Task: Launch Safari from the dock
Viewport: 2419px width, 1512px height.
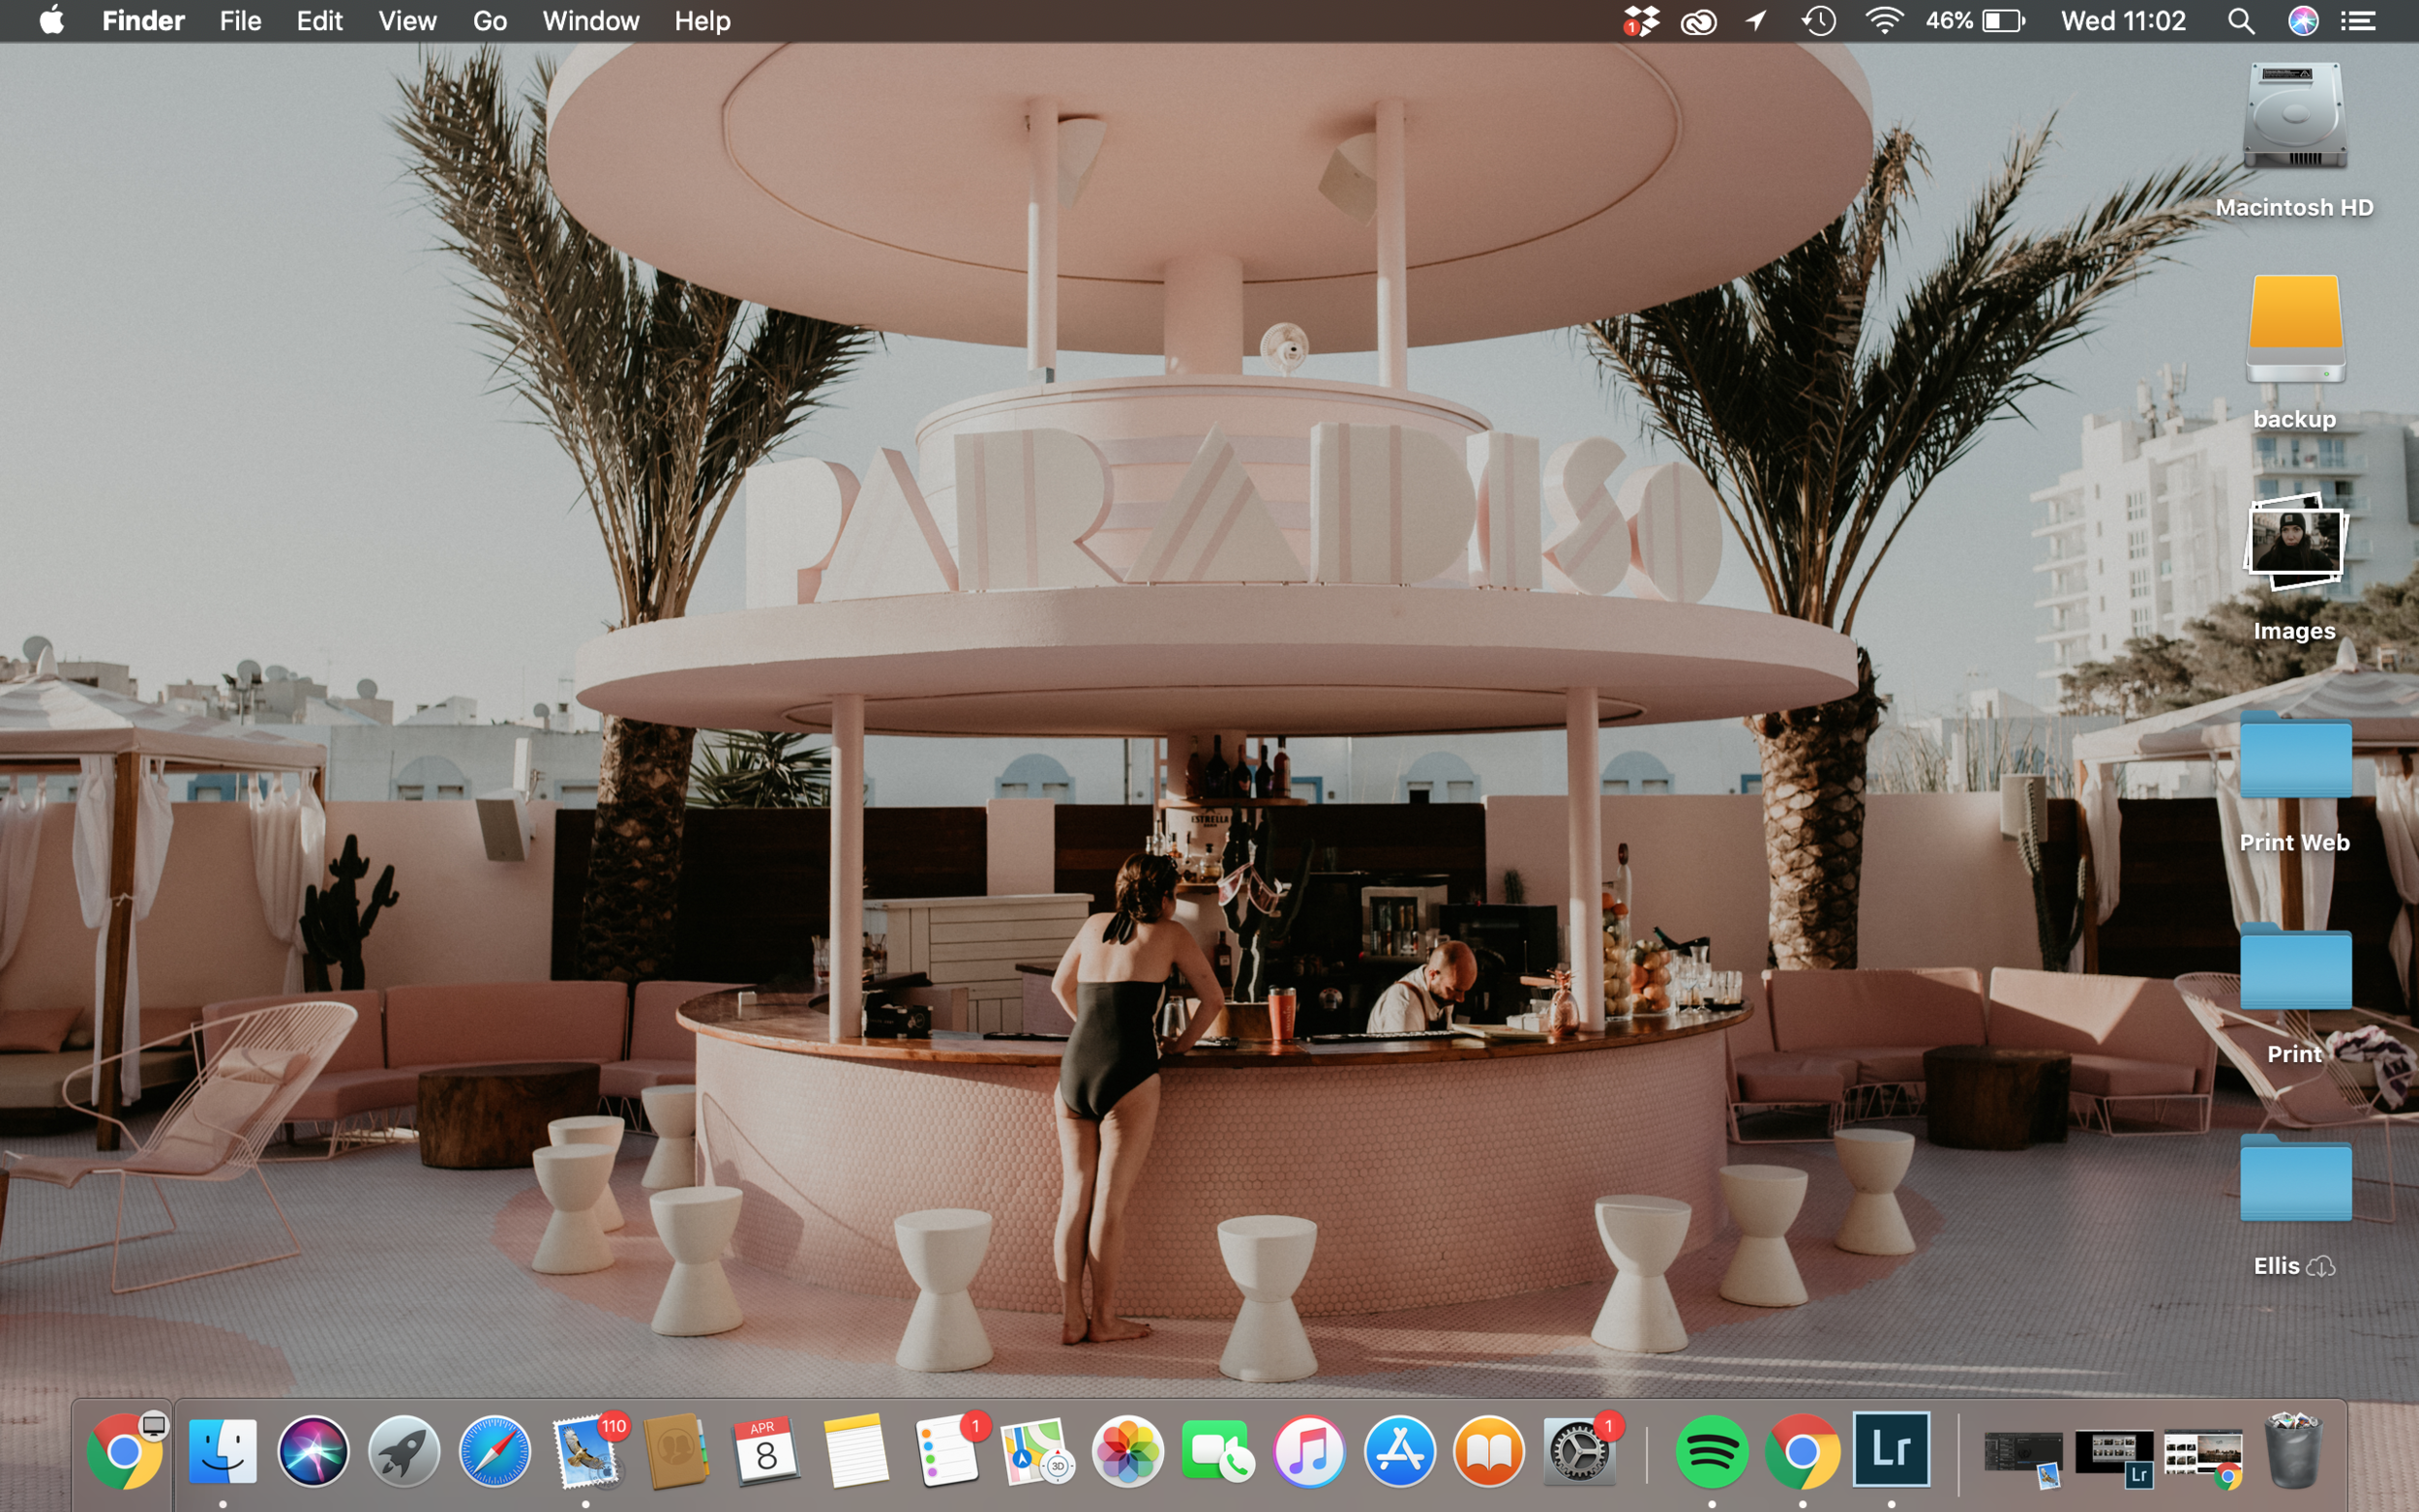Action: pos(494,1451)
